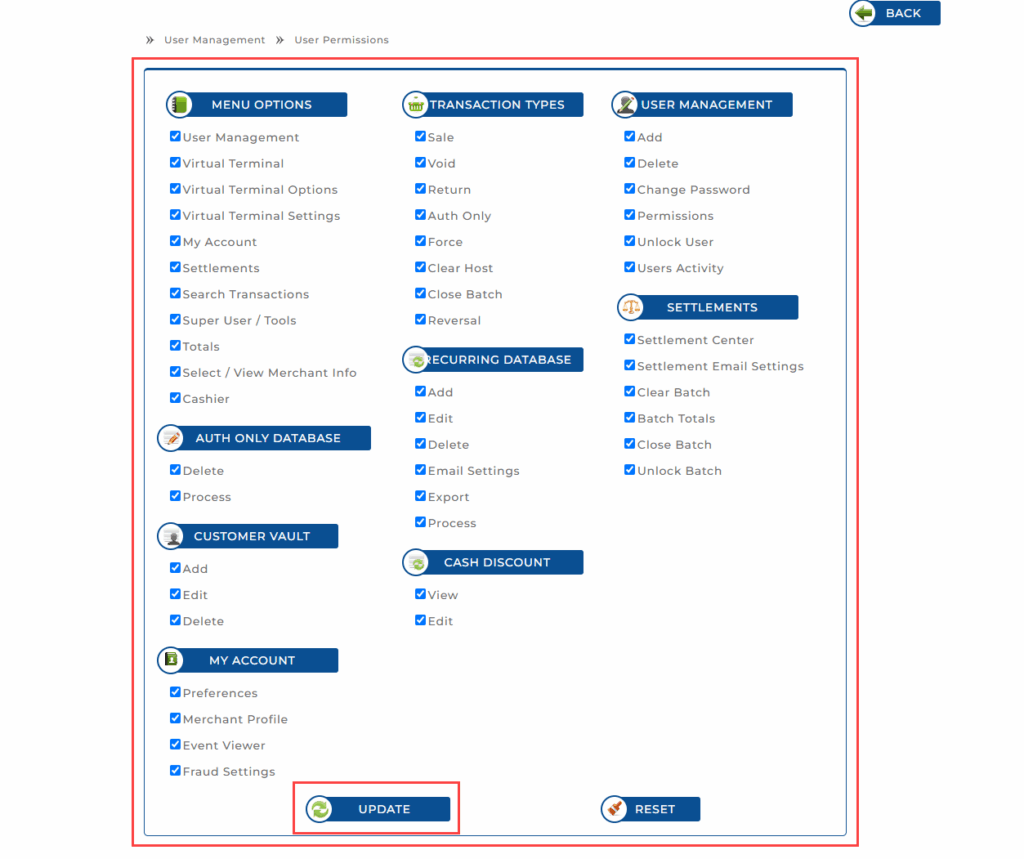
Task: Toggle the Auth Only transaction checkbox
Action: tap(421, 215)
